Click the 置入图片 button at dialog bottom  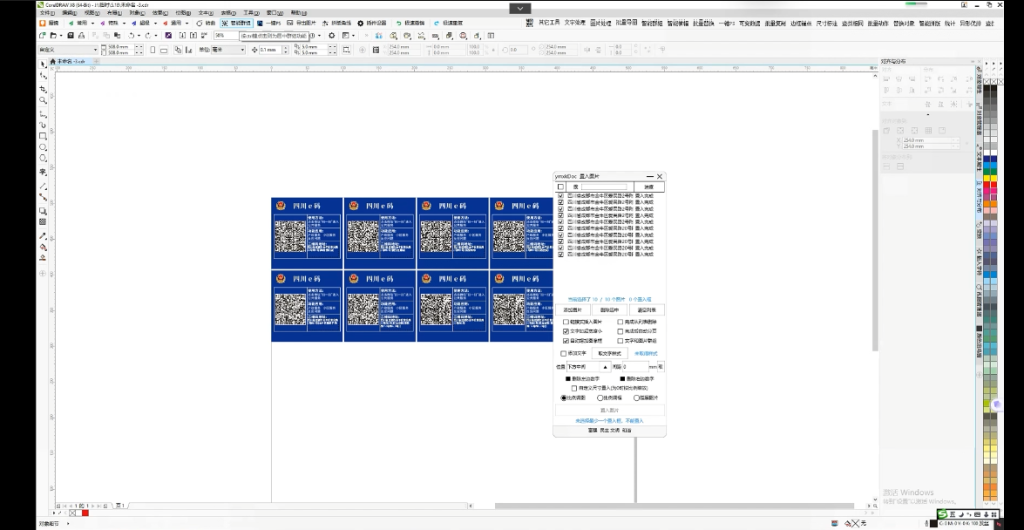click(610, 409)
